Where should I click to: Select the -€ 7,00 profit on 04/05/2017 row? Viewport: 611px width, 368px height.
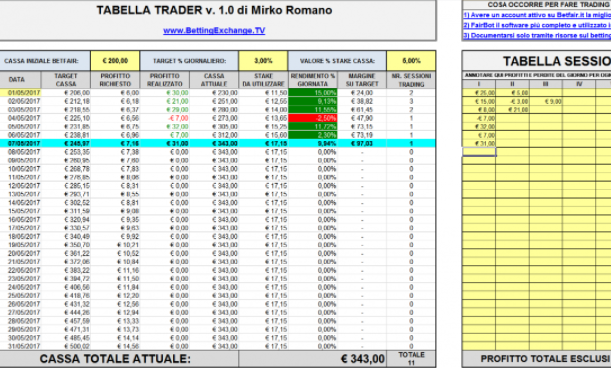click(164, 118)
